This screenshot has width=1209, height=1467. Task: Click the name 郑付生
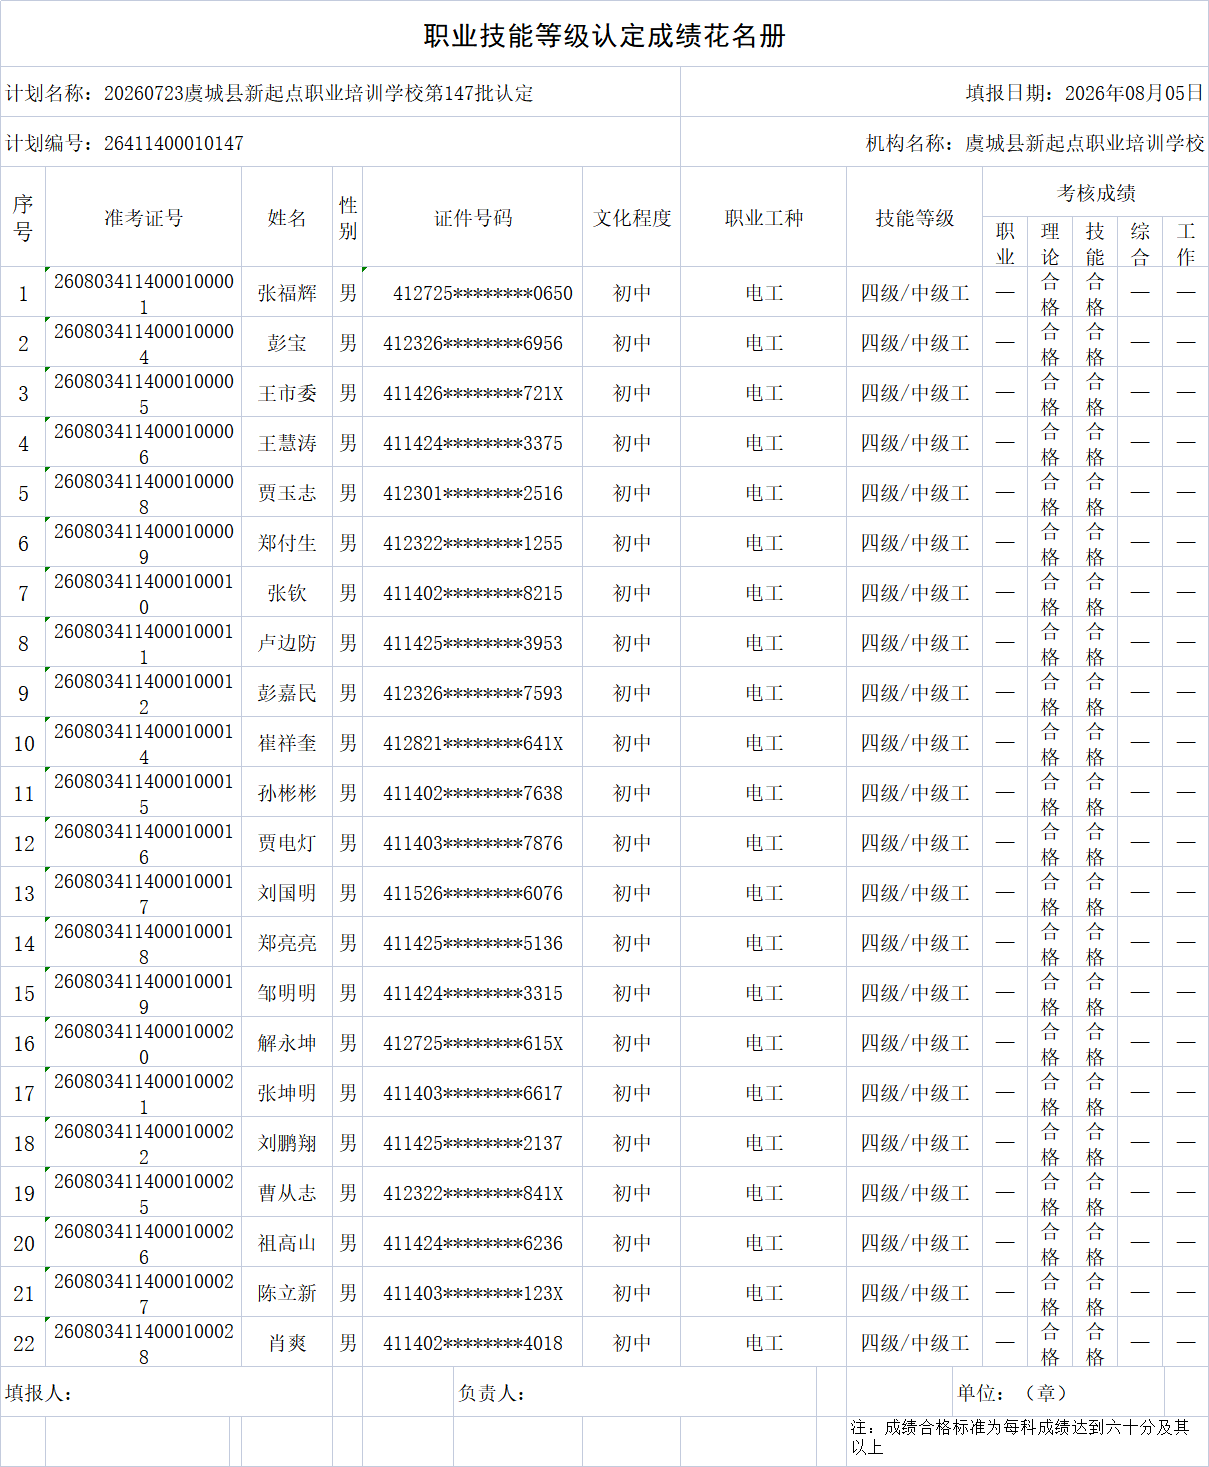287,543
